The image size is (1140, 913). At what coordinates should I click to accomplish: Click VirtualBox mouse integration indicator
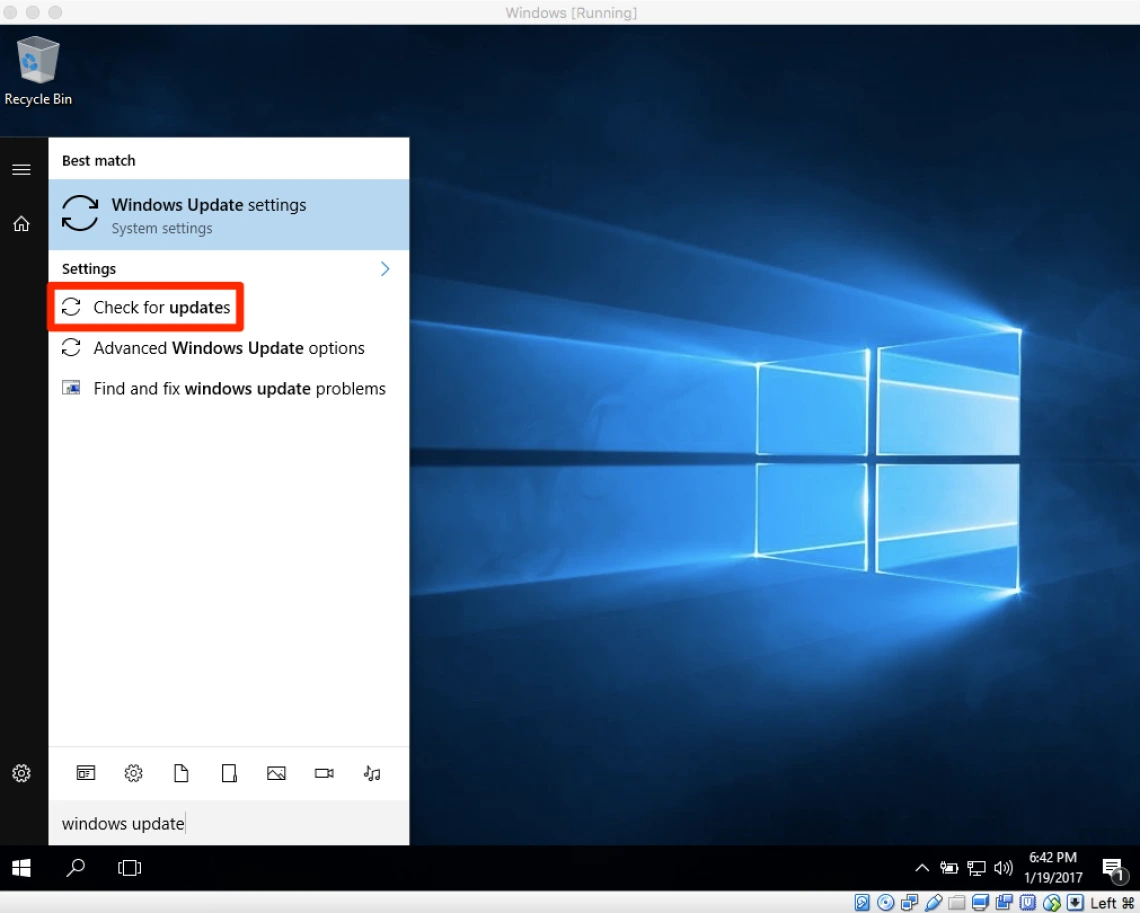(1051, 903)
